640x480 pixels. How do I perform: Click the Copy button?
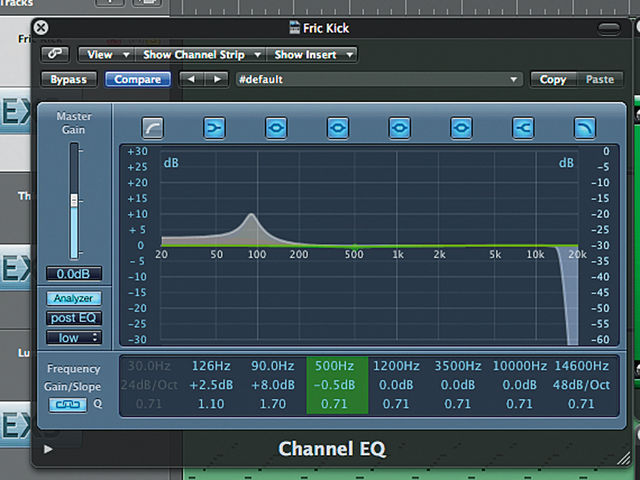553,79
